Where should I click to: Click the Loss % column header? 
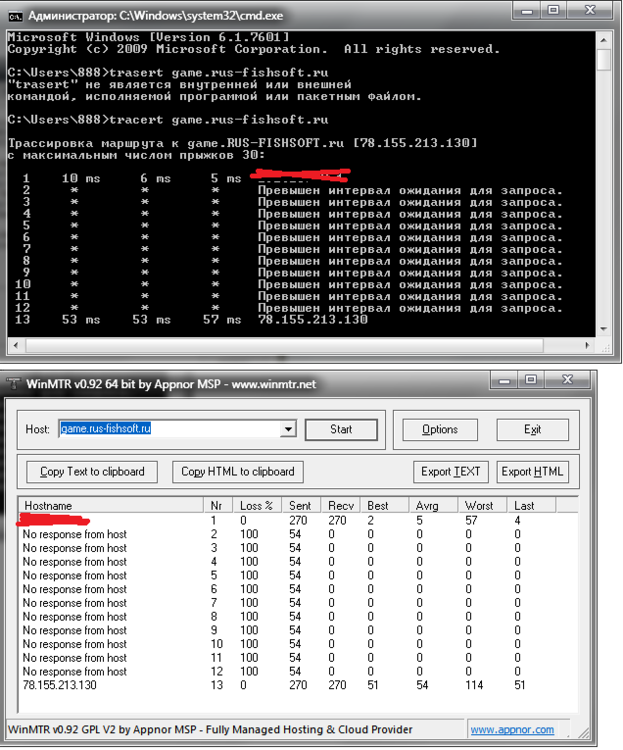coord(257,506)
